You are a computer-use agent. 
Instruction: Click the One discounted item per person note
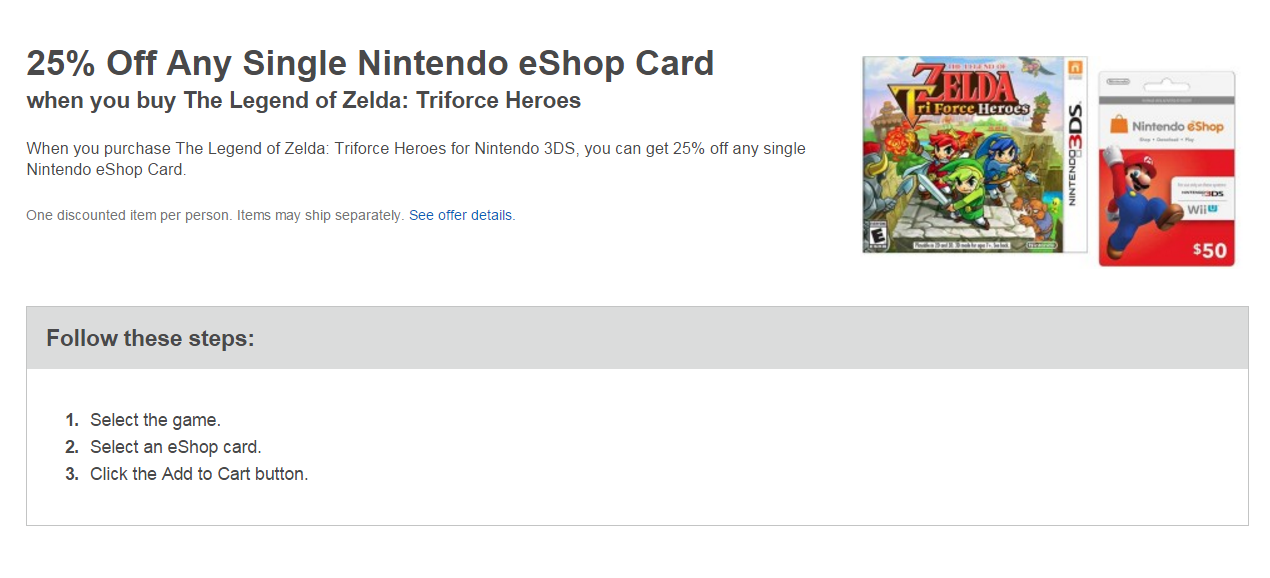(x=215, y=215)
